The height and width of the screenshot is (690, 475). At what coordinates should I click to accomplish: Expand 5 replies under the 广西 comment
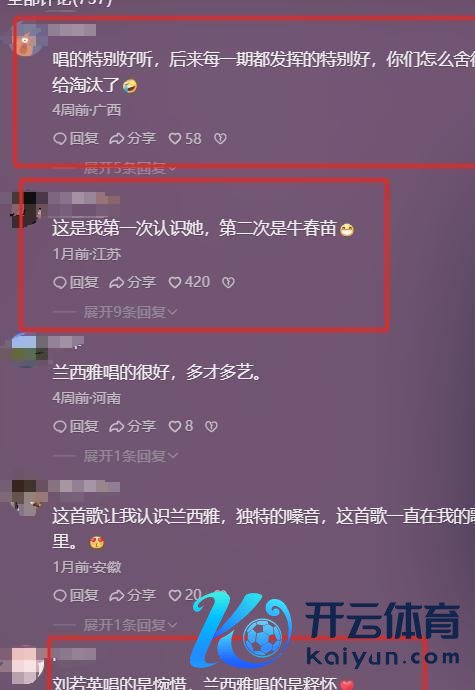(x=130, y=168)
